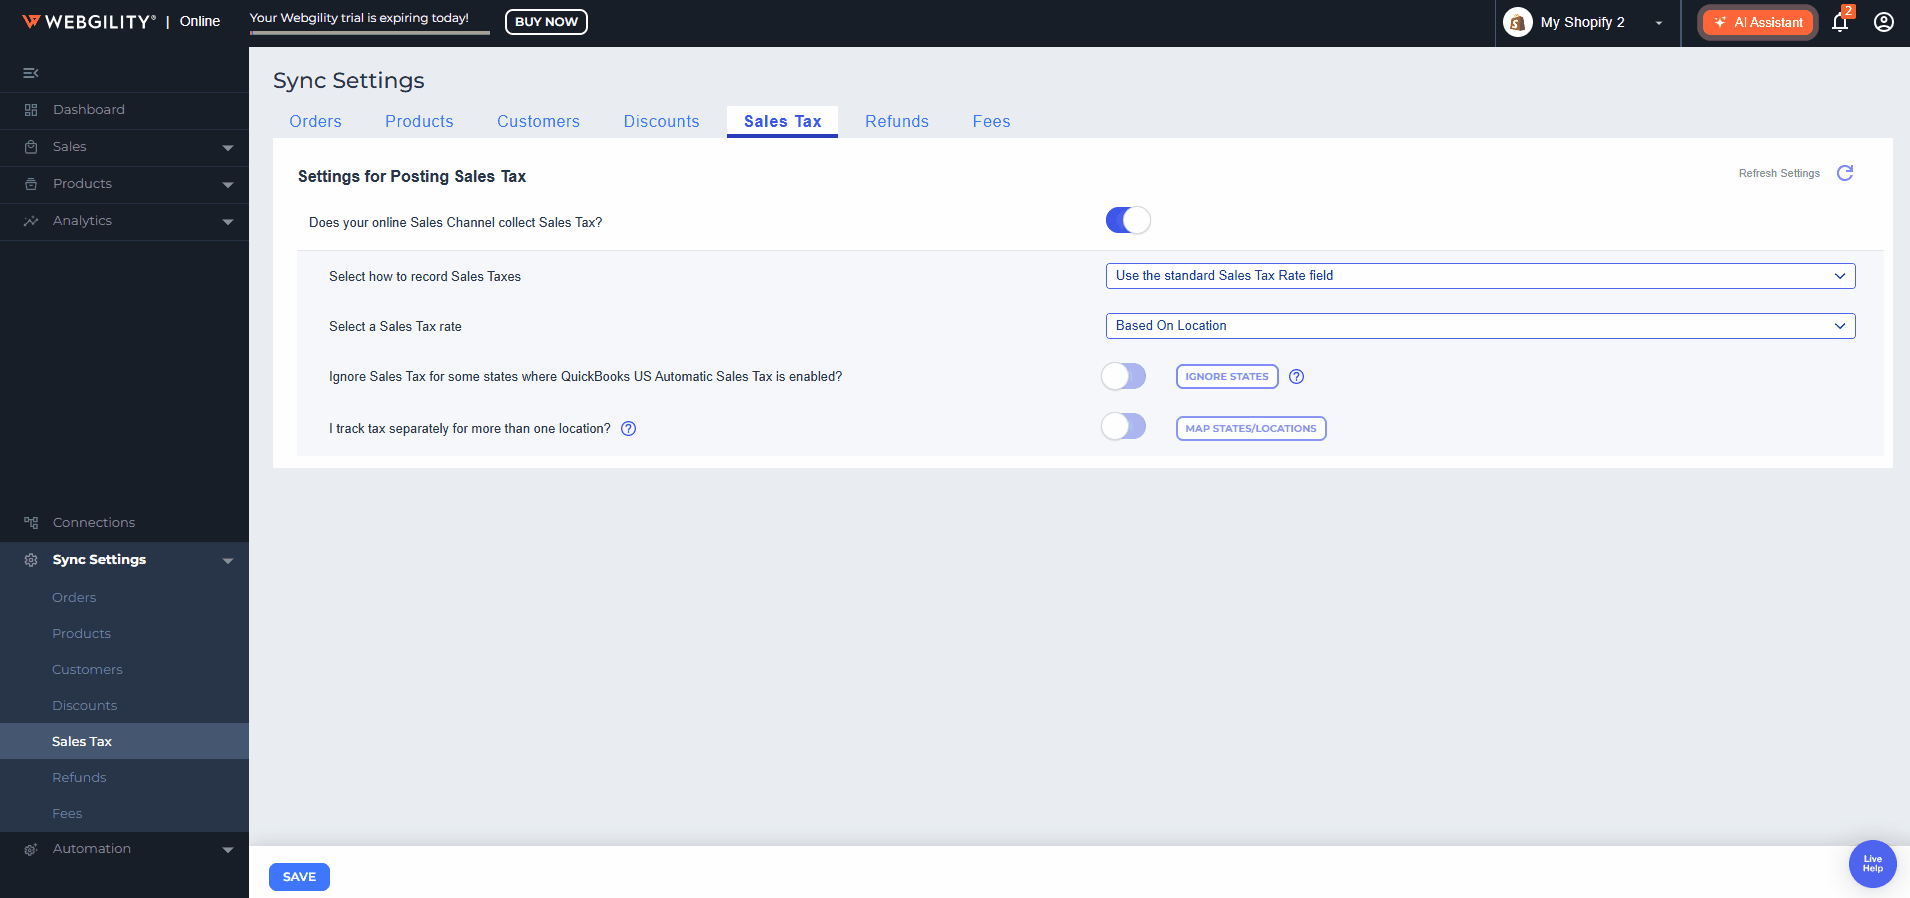The image size is (1910, 898).
Task: Click help icon beside Ignore States
Action: pyautogui.click(x=1297, y=377)
